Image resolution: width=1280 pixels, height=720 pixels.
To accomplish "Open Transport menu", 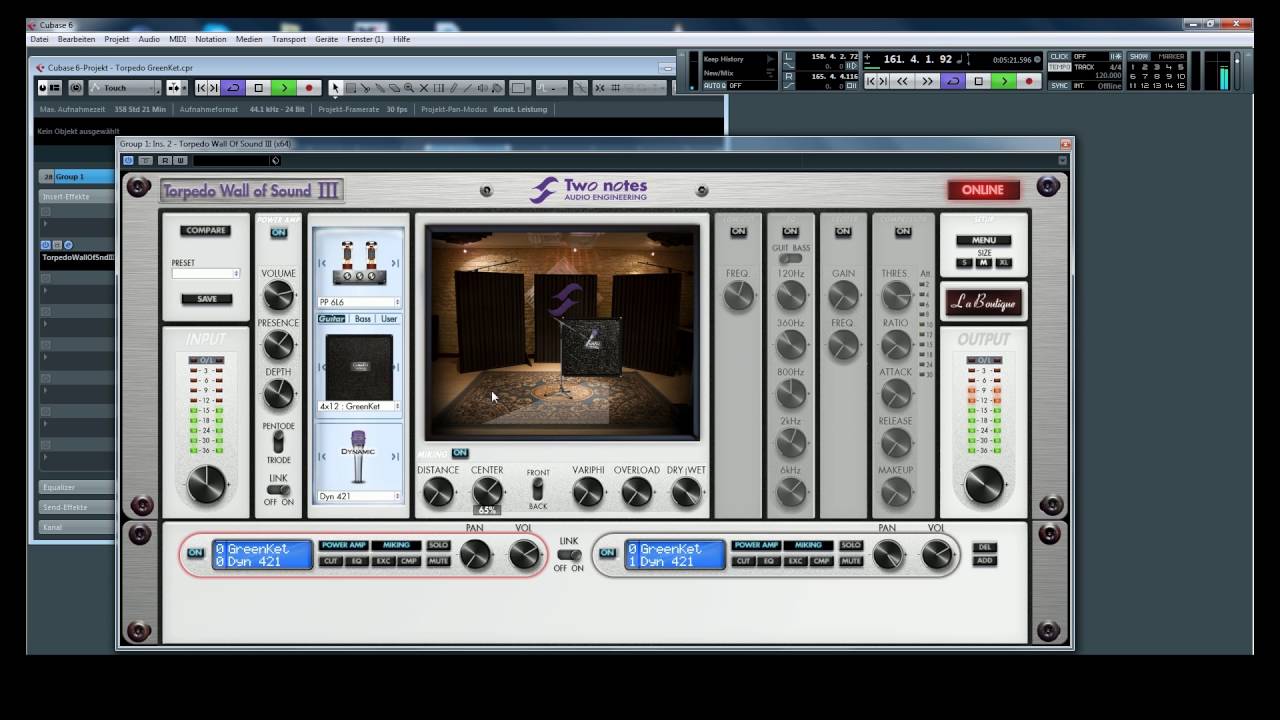I will coord(289,39).
